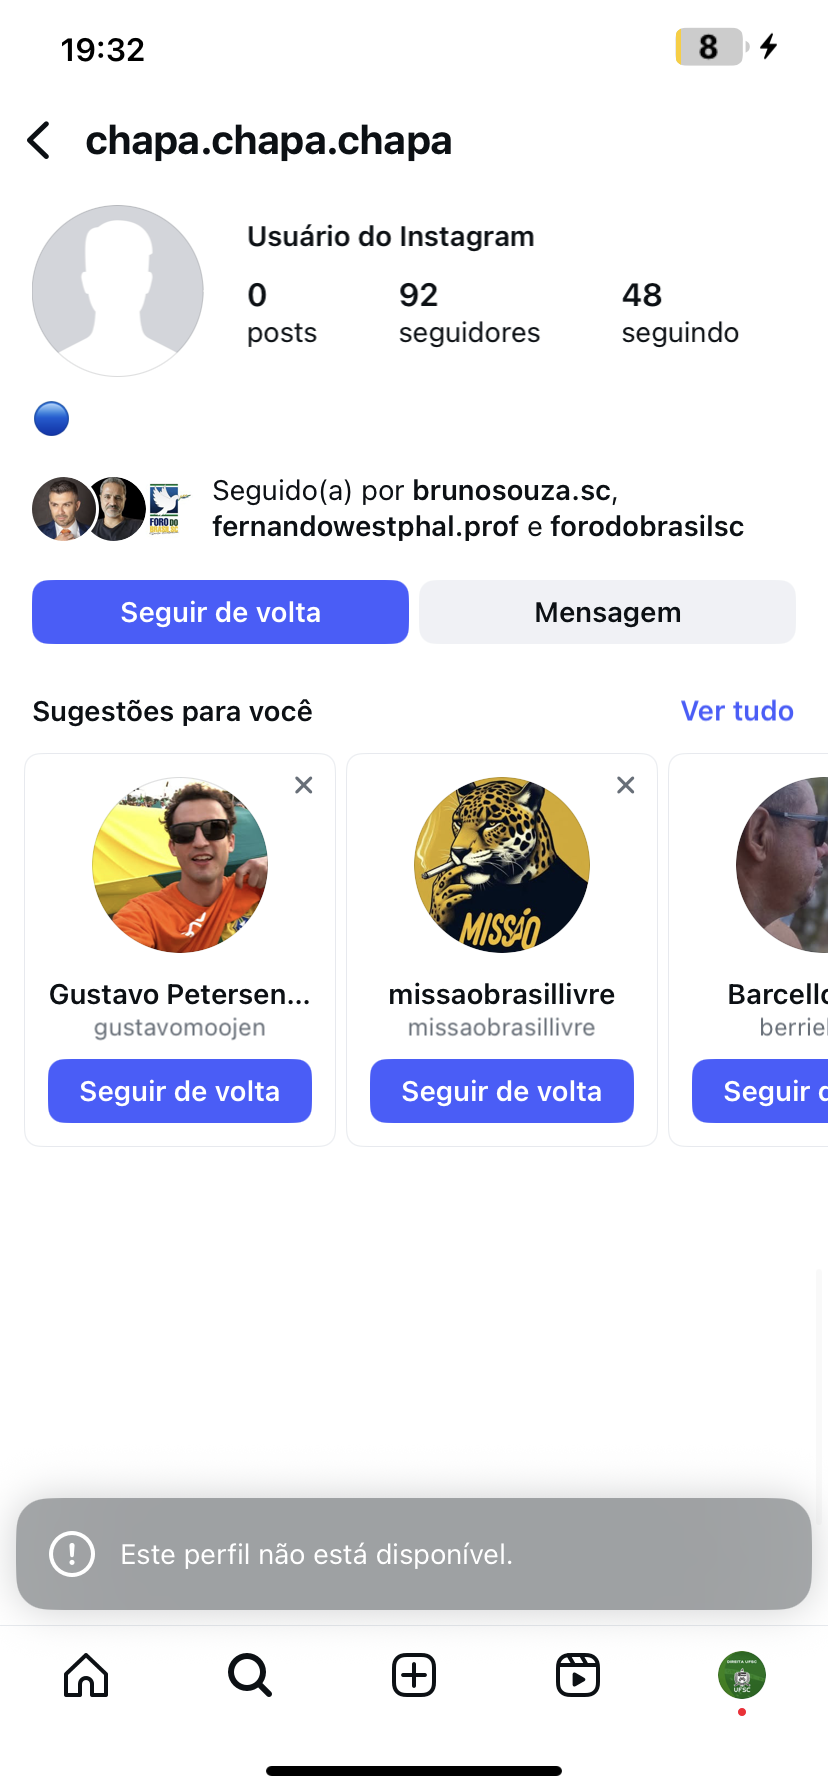Tap the back arrow beside chapa.chapa.chapa

(40, 141)
